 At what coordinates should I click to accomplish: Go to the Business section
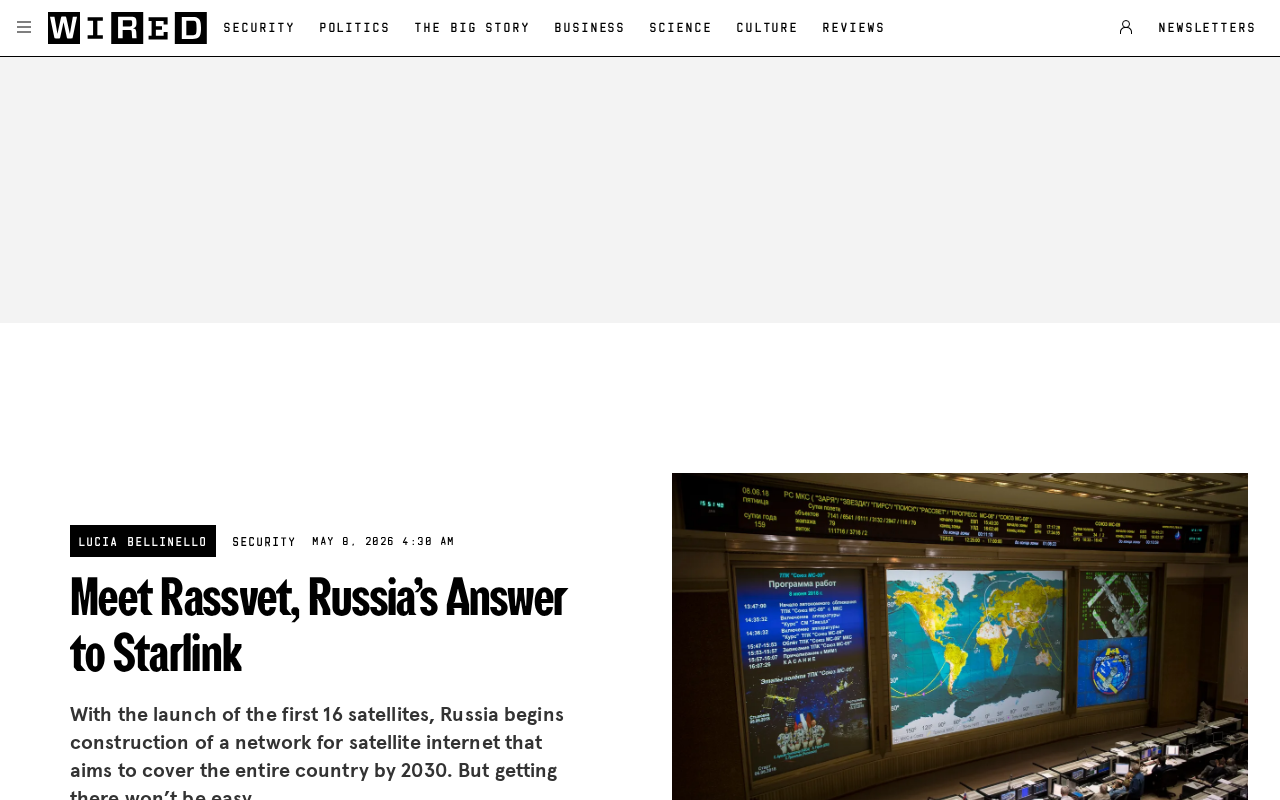[590, 28]
